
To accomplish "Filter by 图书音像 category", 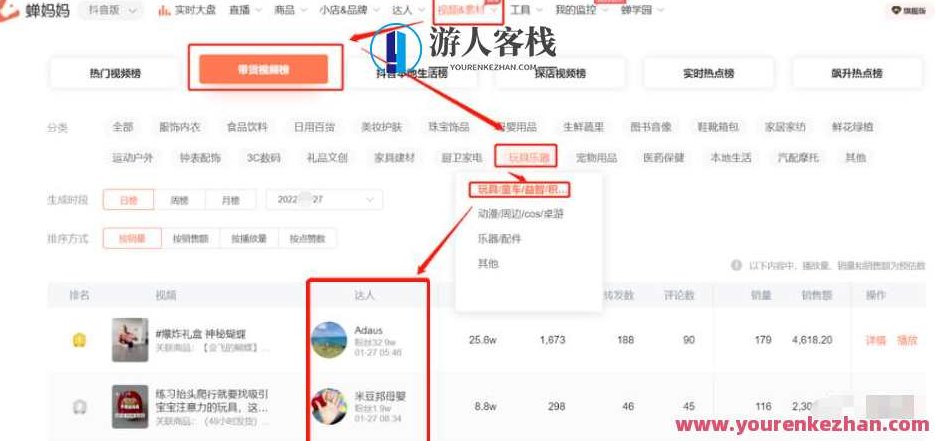I will [x=651, y=127].
